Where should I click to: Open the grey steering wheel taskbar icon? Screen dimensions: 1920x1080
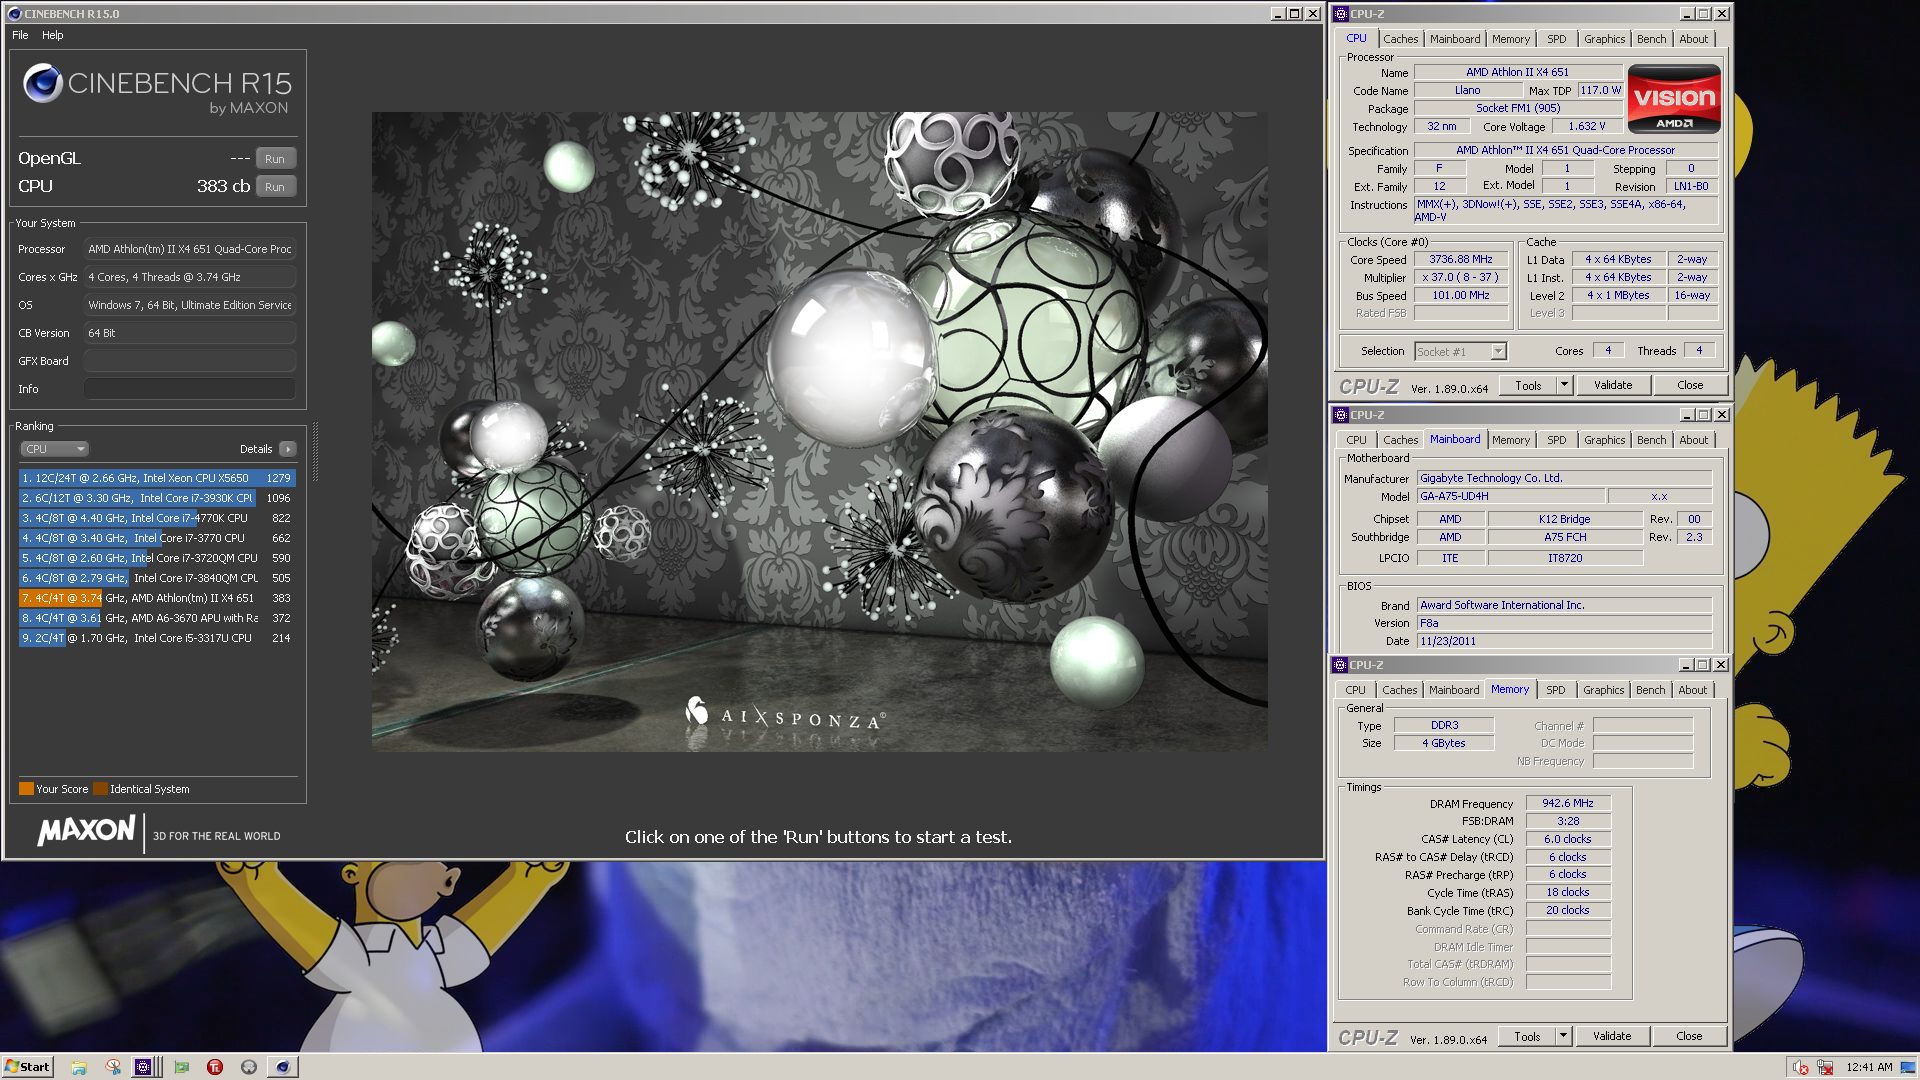[249, 1067]
